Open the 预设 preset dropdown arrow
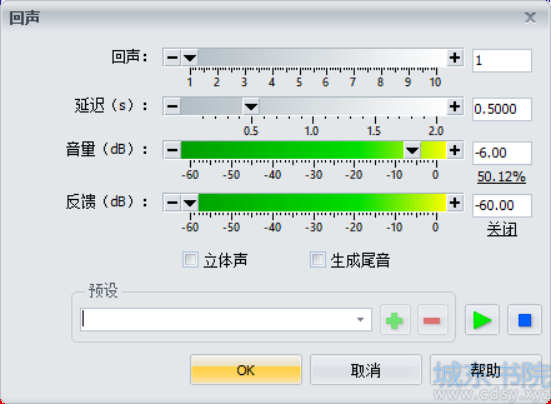Image resolution: width=551 pixels, height=404 pixels. [x=360, y=320]
